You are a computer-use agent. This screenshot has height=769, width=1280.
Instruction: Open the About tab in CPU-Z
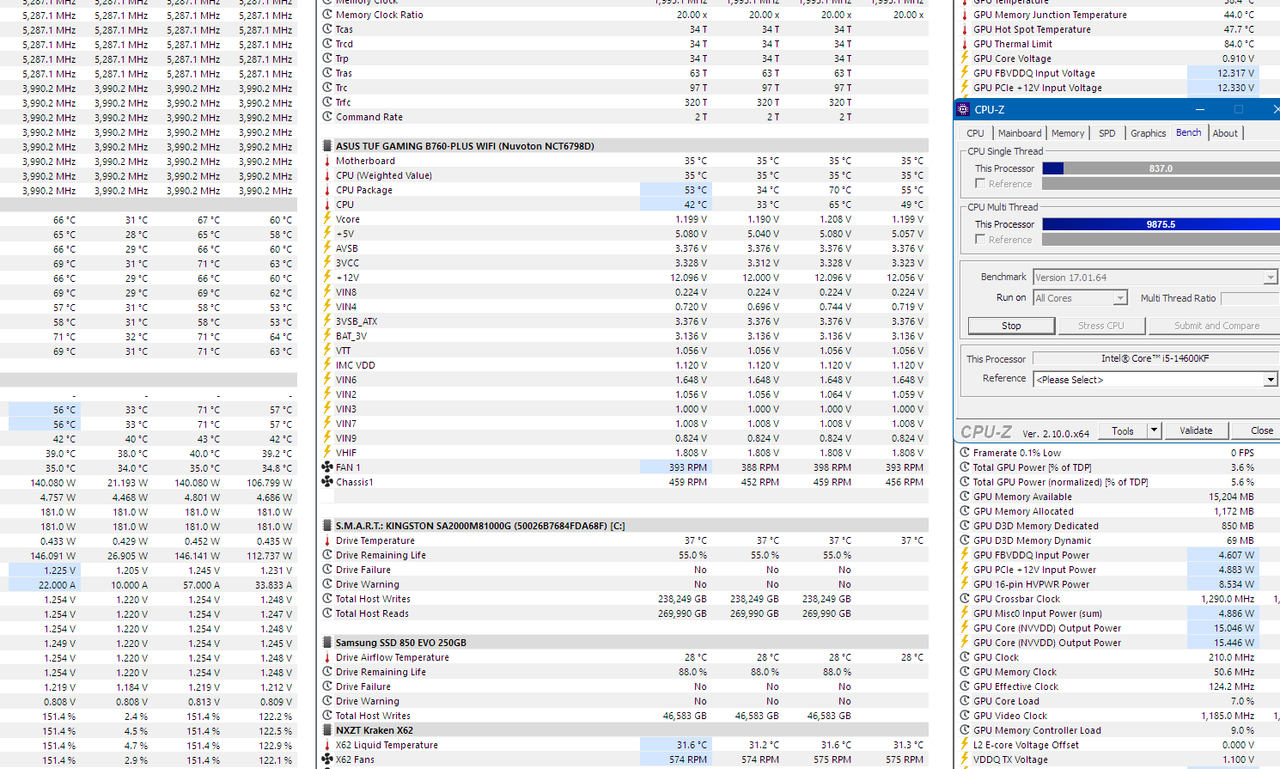tap(1225, 133)
